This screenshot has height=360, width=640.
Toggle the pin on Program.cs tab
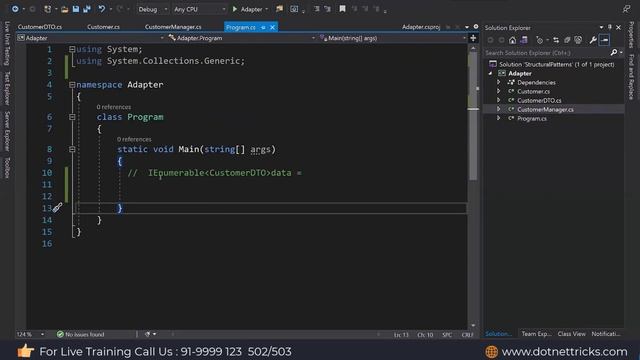(263, 27)
